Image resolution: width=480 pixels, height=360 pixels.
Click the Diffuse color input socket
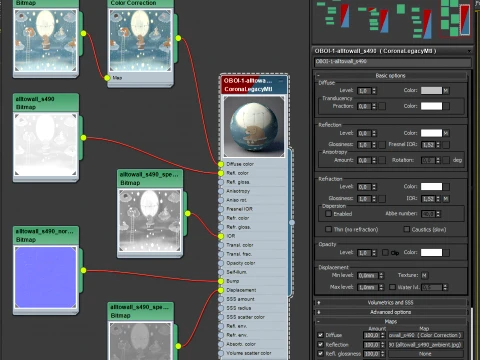tap(221, 164)
